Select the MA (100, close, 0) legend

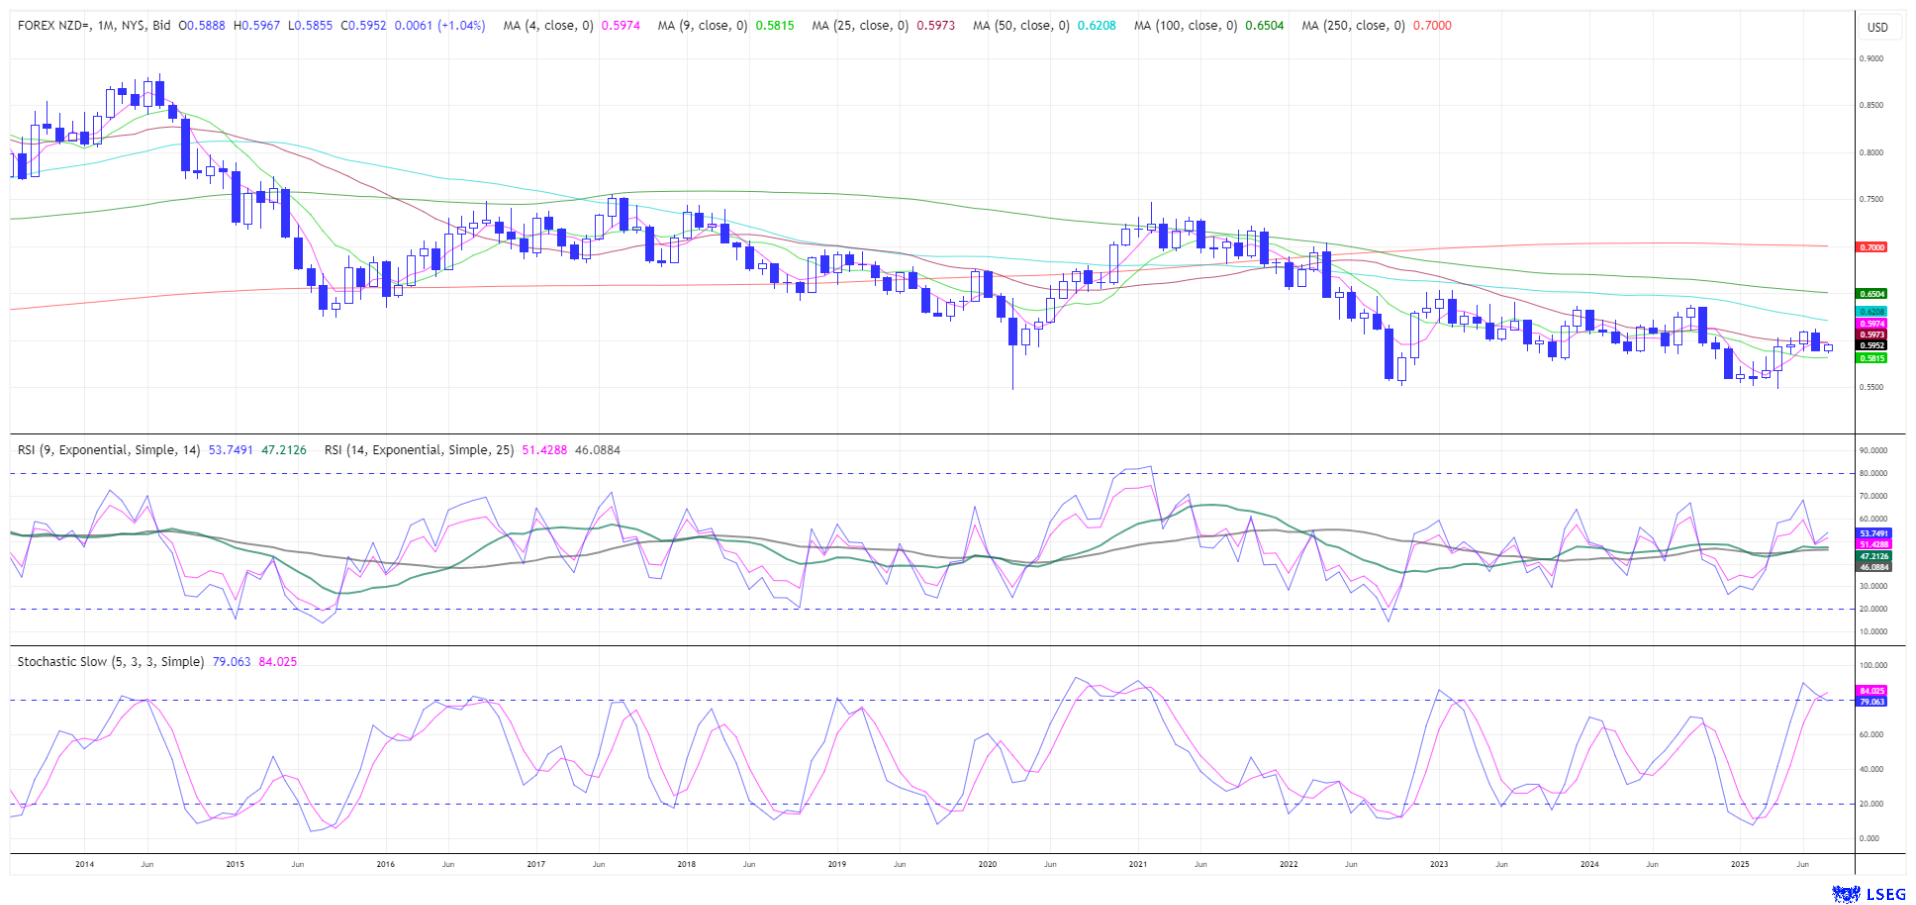coord(1185,26)
